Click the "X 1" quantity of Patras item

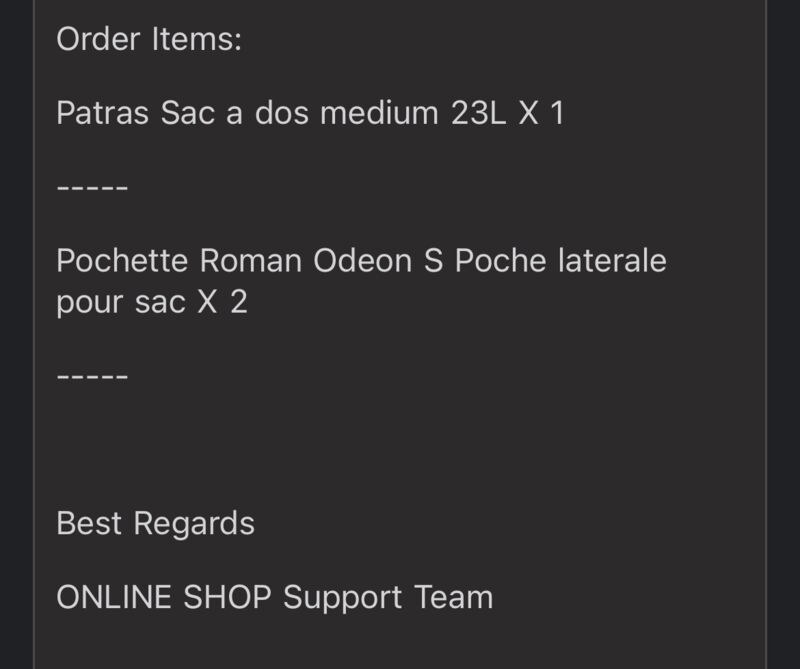tap(541, 112)
